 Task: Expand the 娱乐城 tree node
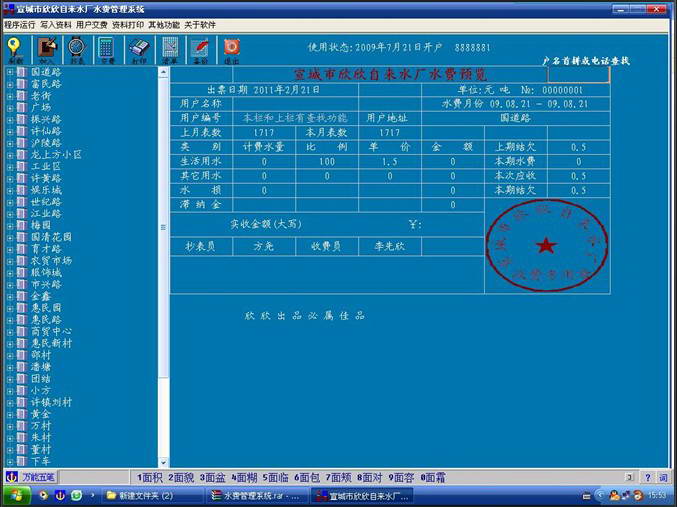(9, 190)
